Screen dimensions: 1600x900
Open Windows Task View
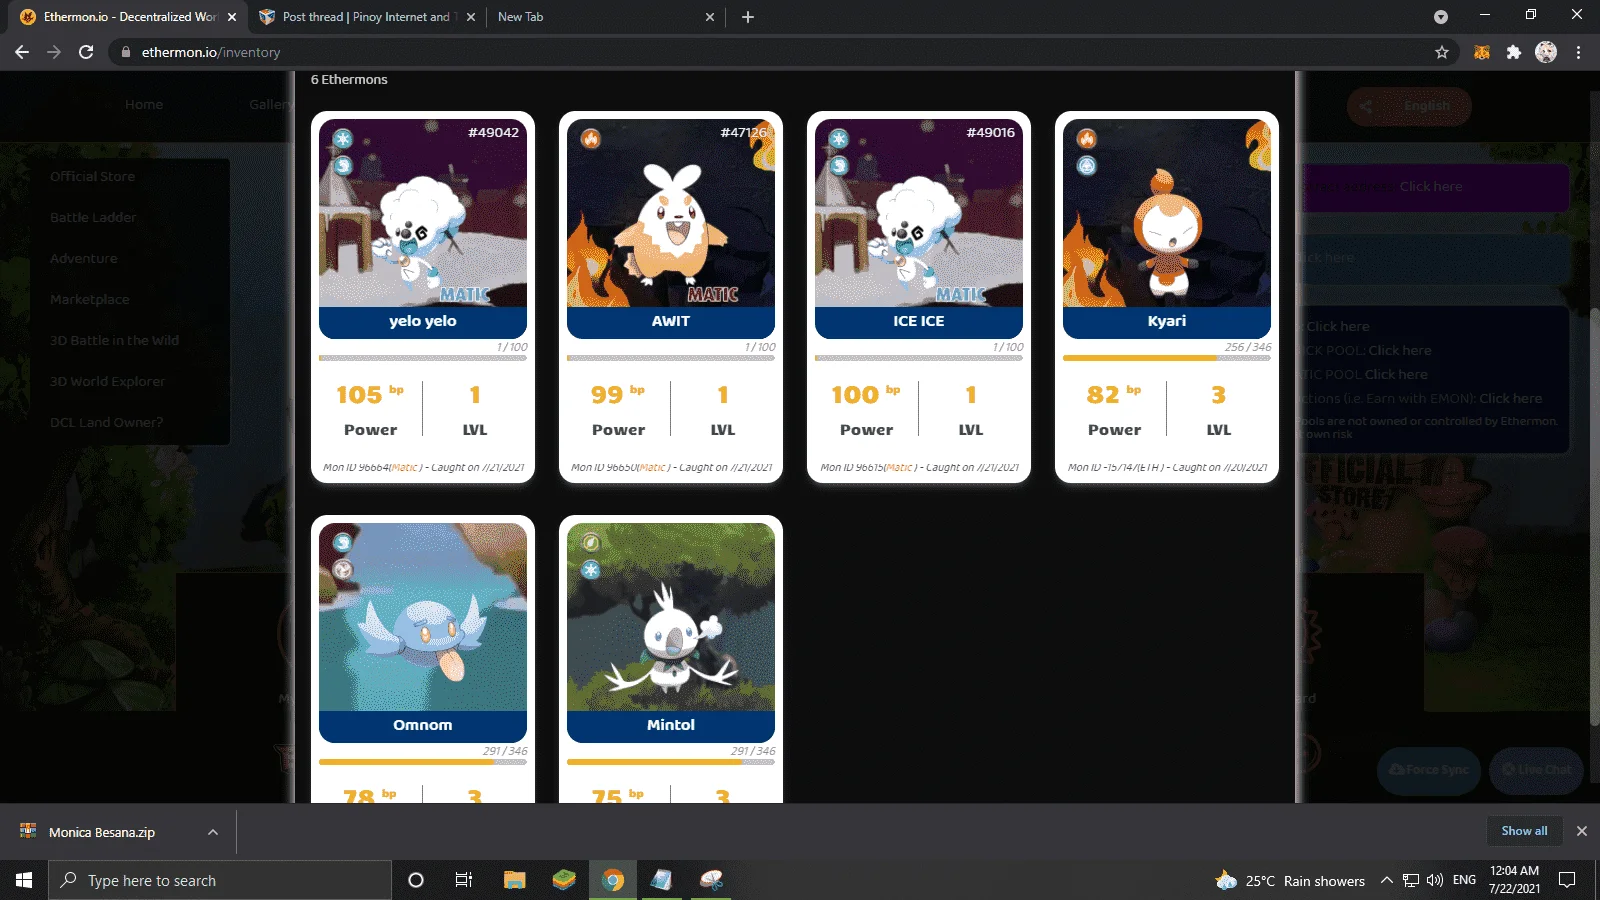pos(464,880)
